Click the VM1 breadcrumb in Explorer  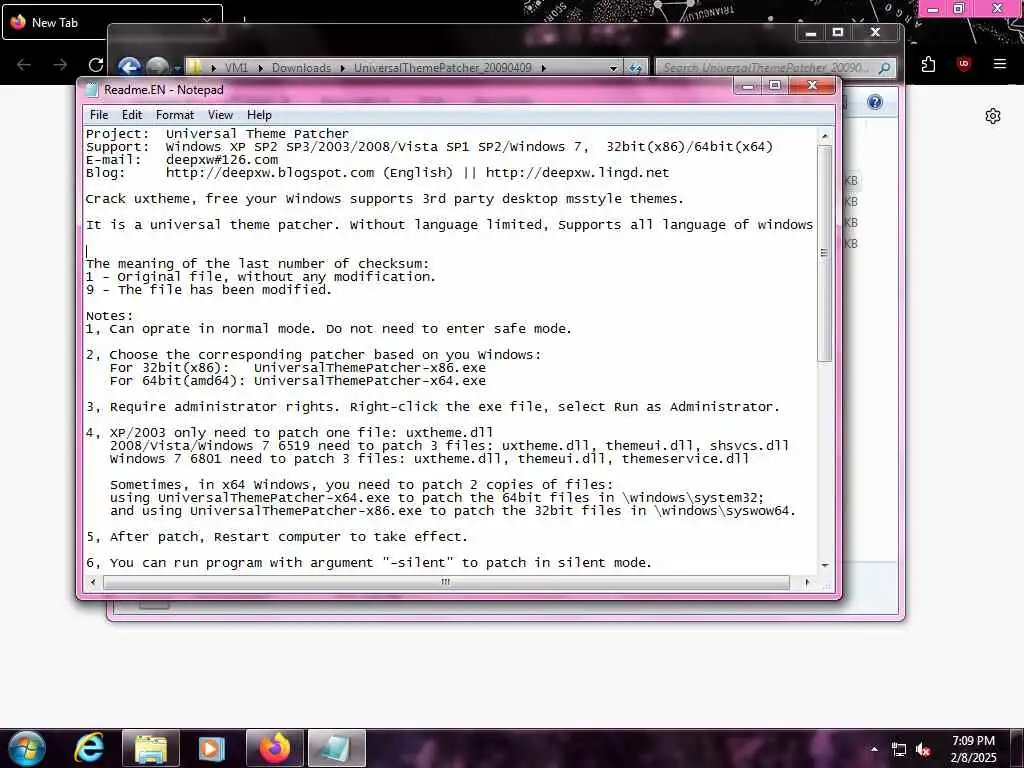point(236,68)
